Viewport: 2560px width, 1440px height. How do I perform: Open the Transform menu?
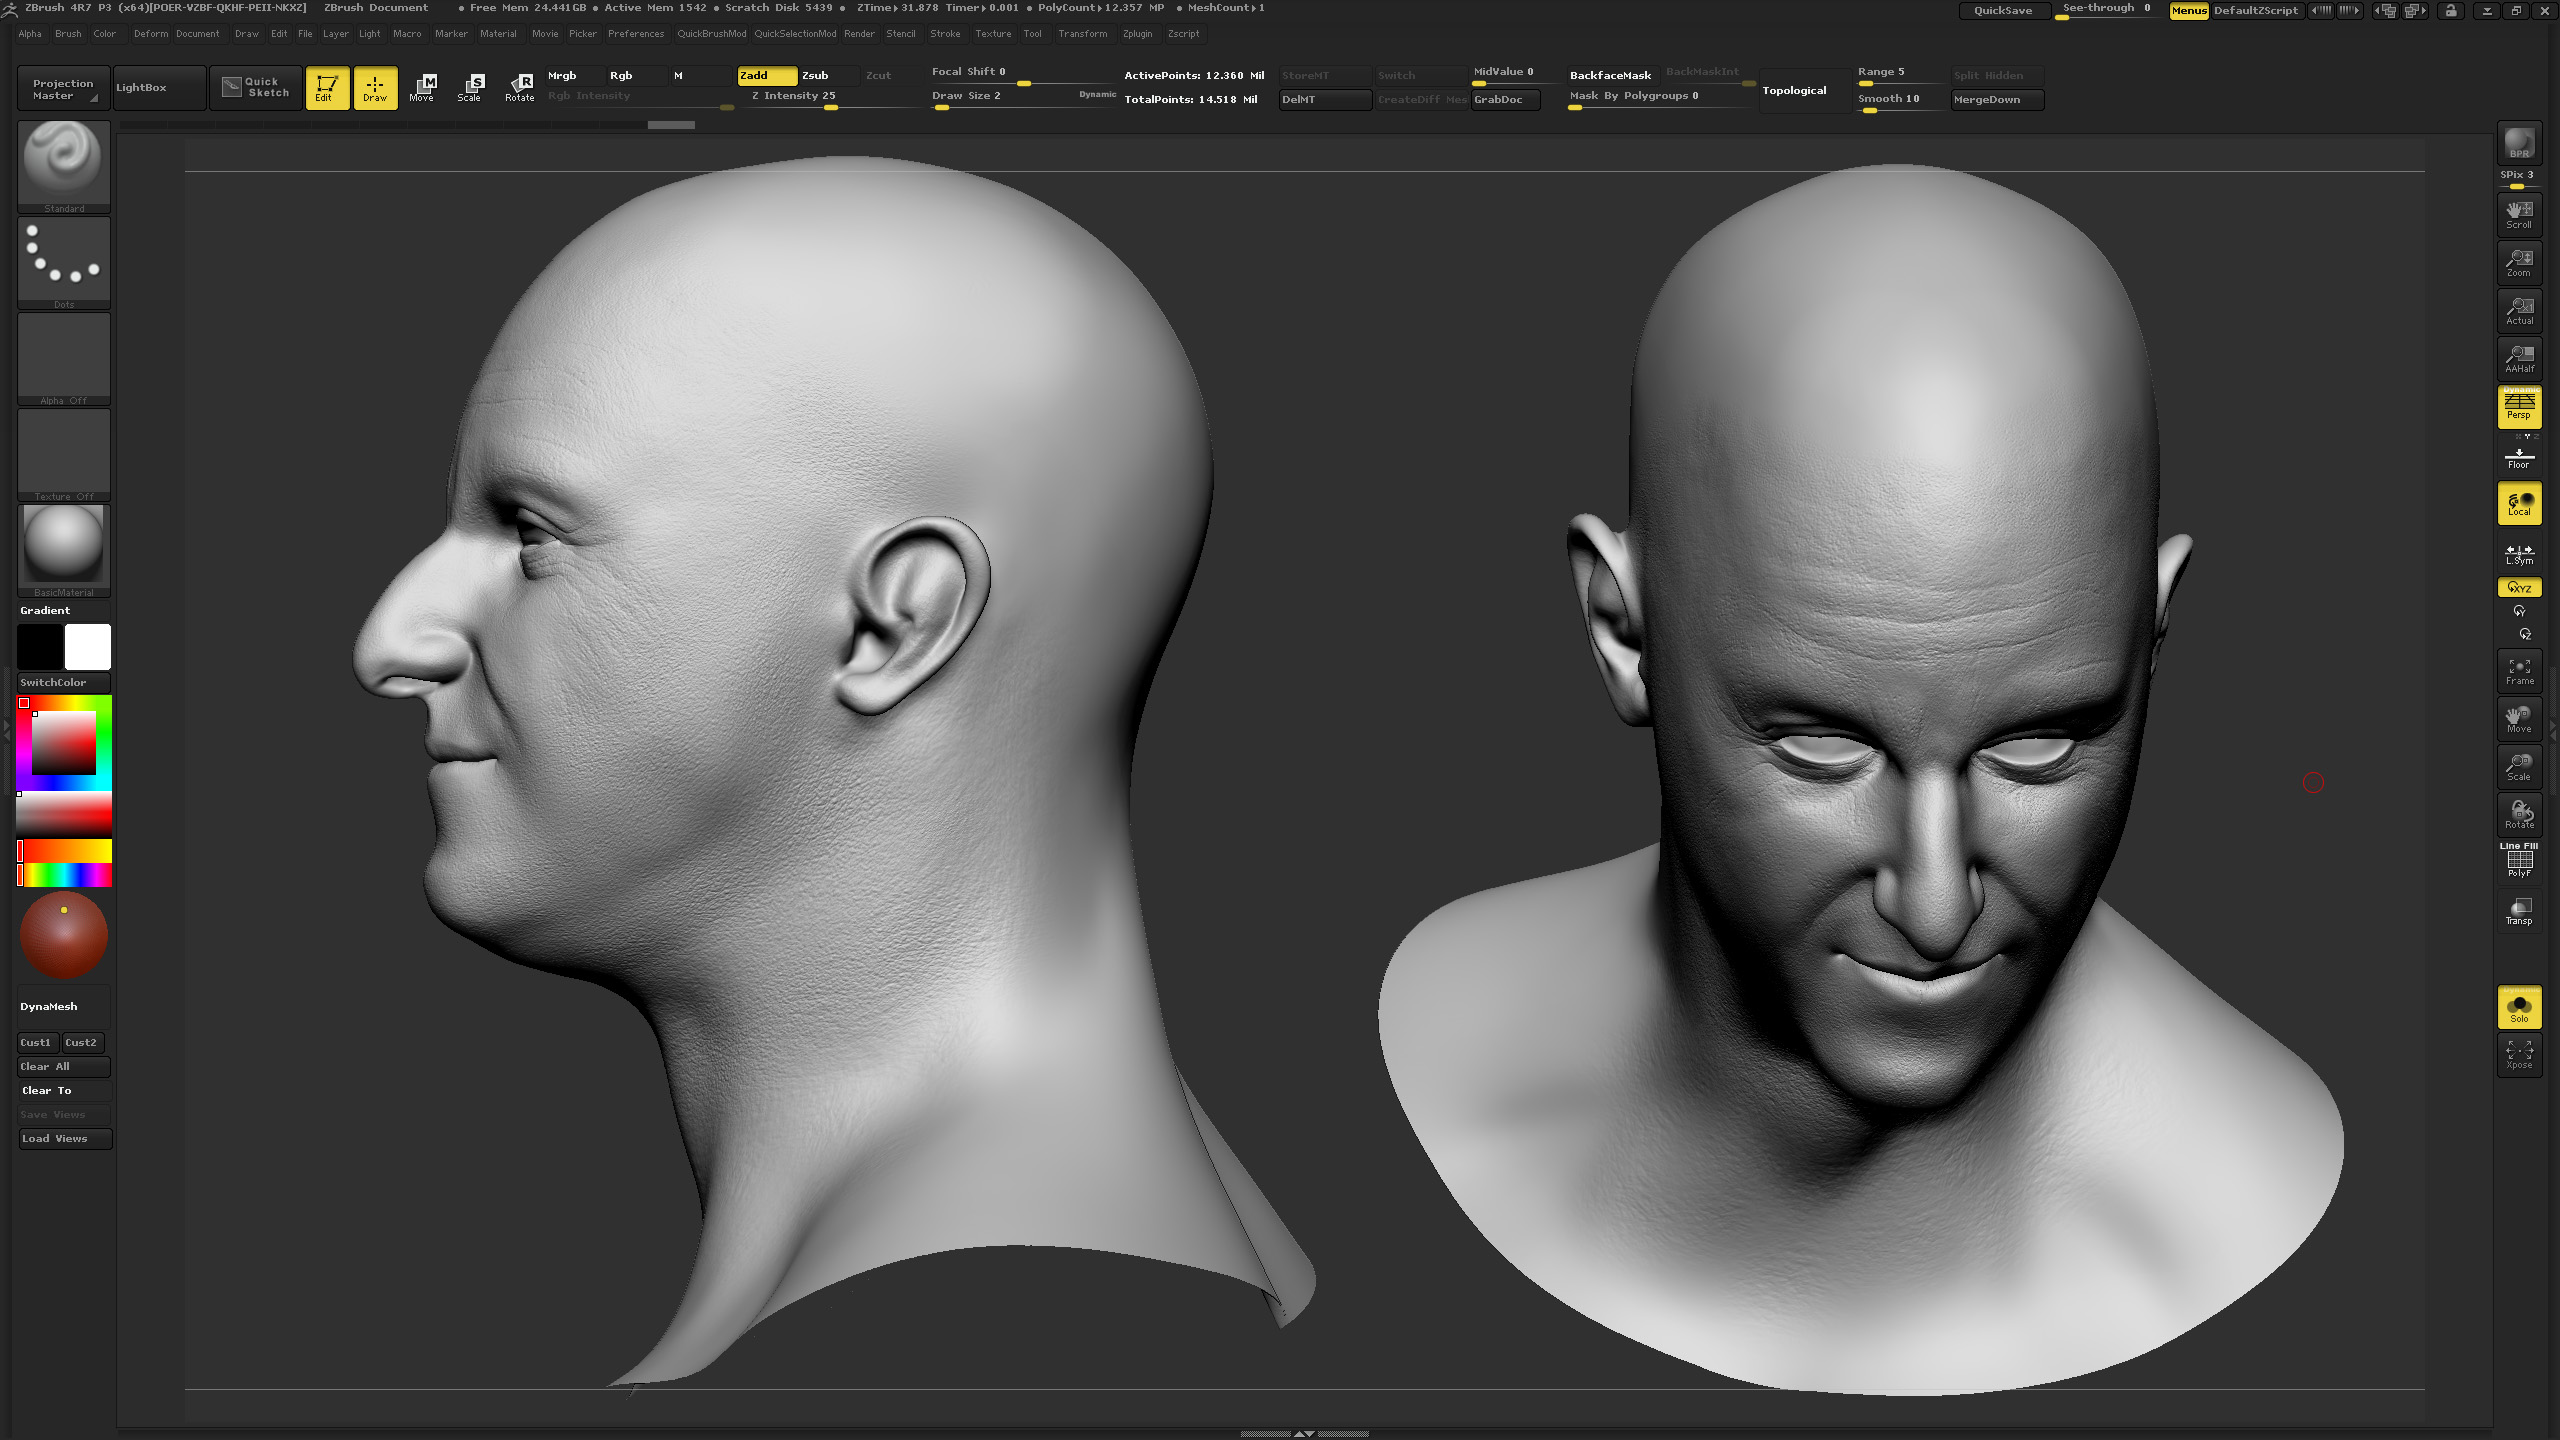(x=1082, y=34)
